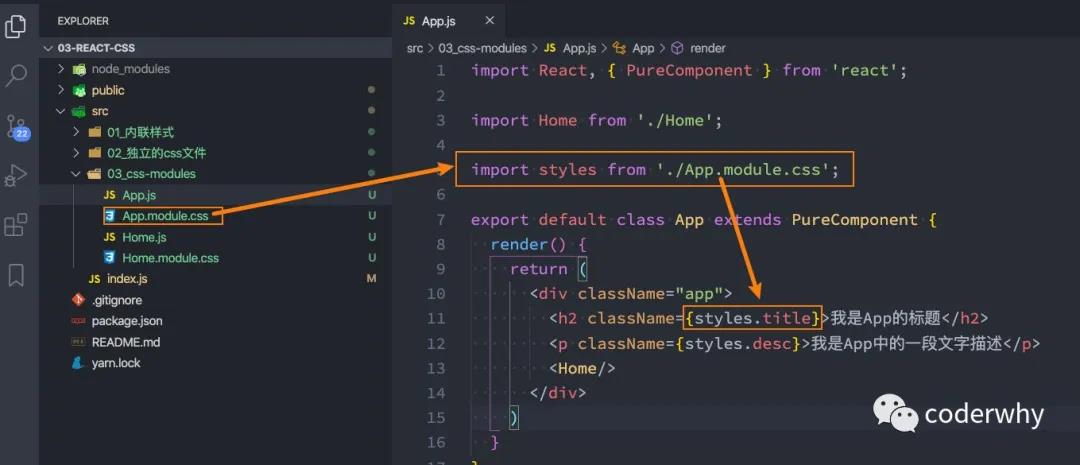Click the CSS icon beside Home.module.css

click(x=109, y=258)
